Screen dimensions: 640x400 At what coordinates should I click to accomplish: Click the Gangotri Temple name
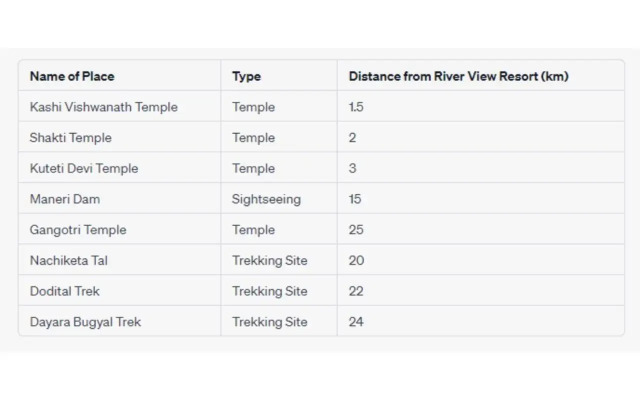point(78,230)
